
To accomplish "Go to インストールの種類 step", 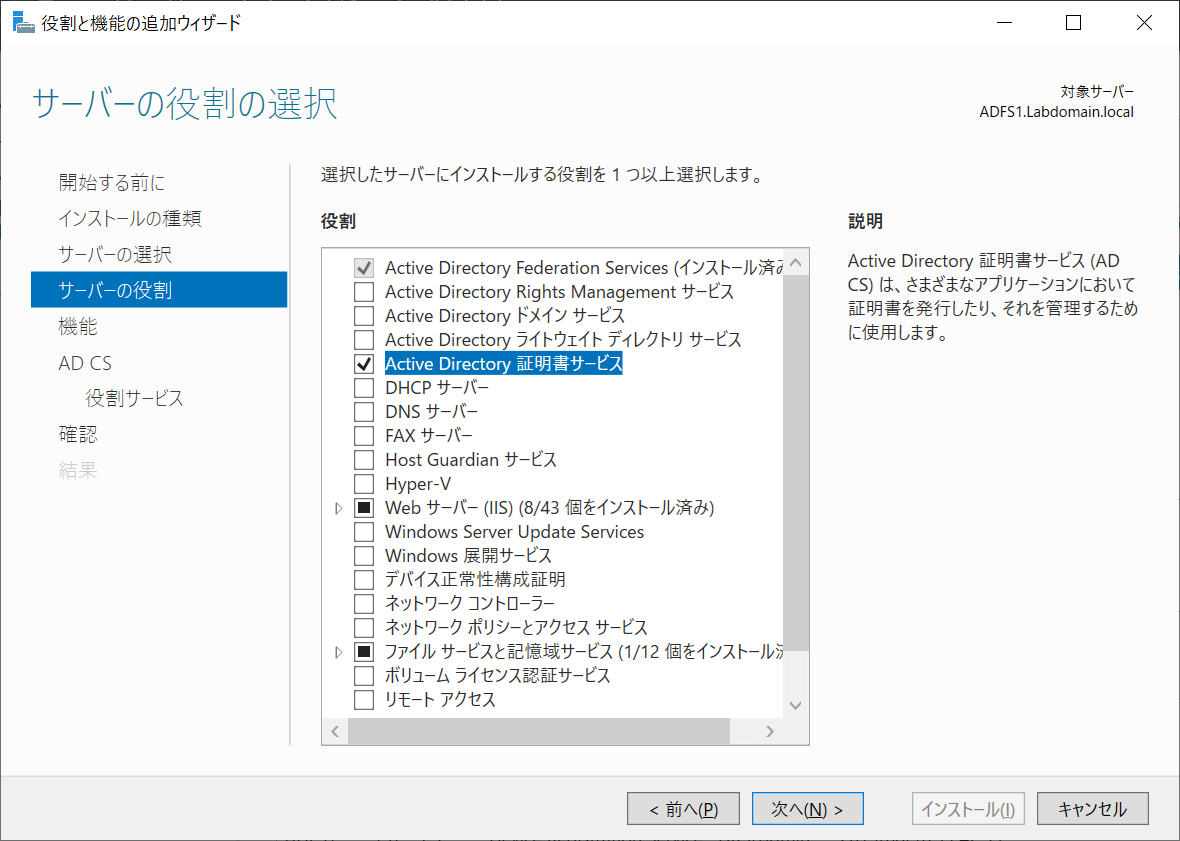I will click(x=130, y=218).
